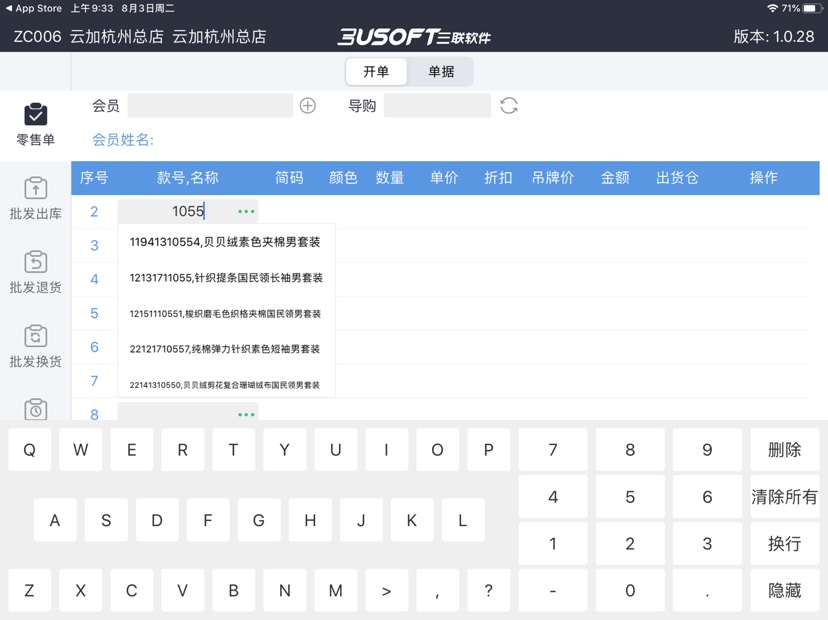Switch to the 单据 tab
This screenshot has height=620, width=828.
441,72
